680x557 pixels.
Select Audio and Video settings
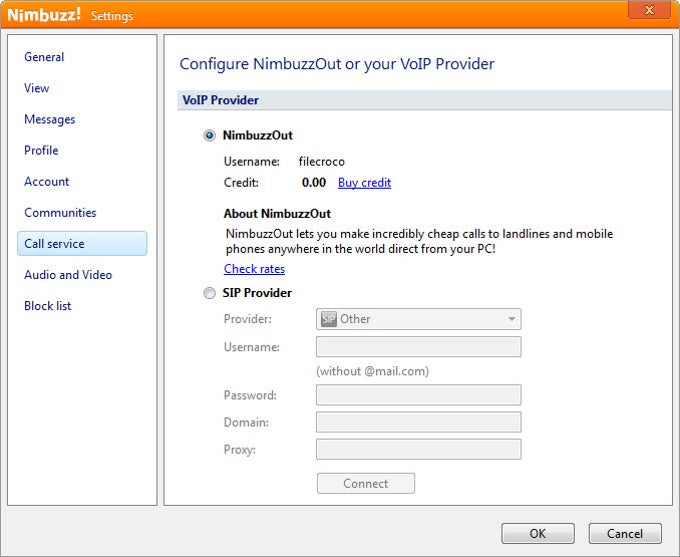point(68,274)
